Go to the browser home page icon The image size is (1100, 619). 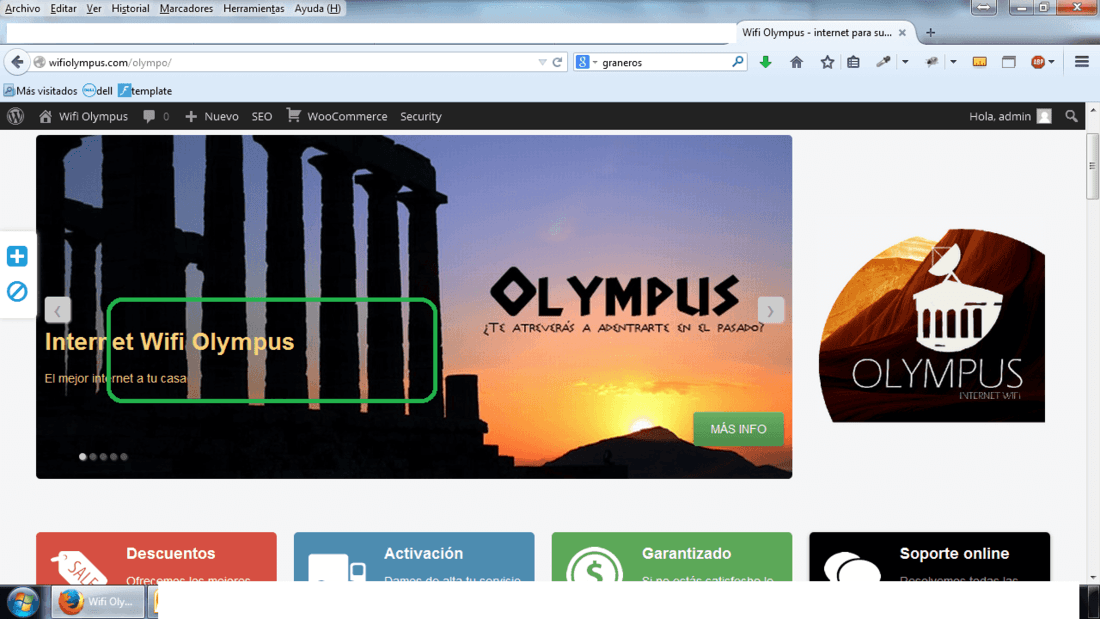pyautogui.click(x=796, y=62)
